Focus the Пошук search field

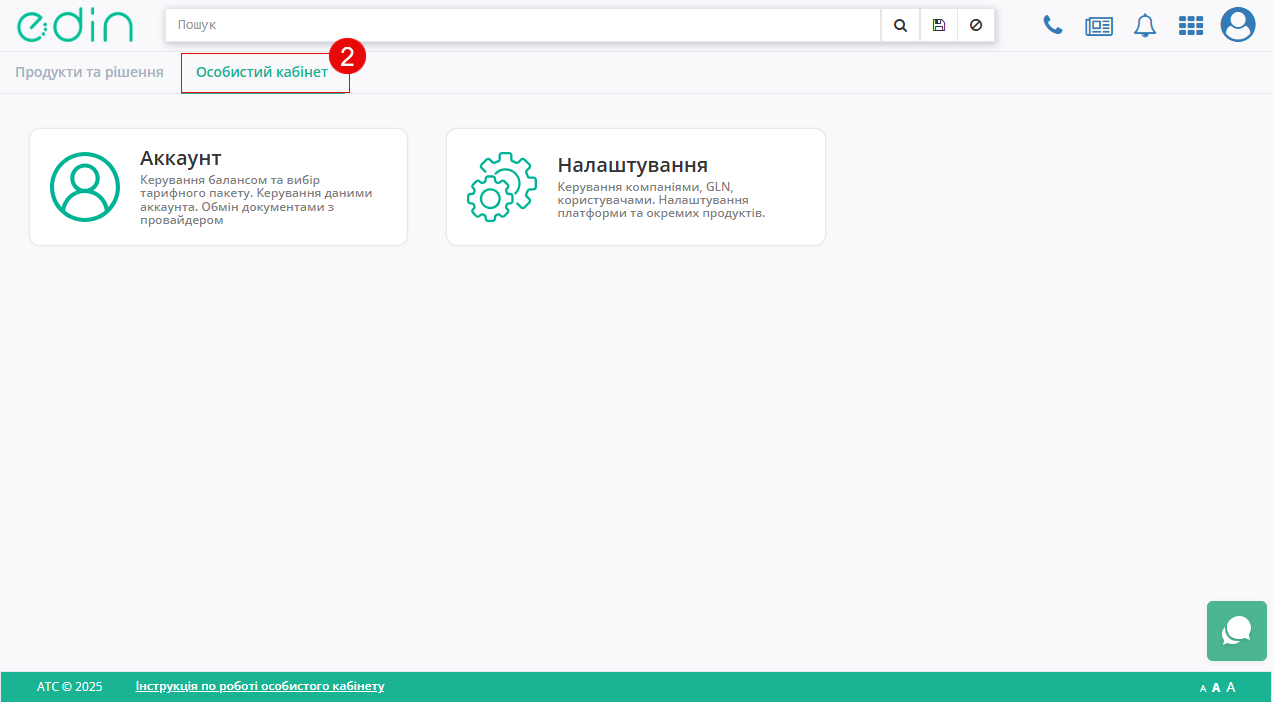coord(522,25)
